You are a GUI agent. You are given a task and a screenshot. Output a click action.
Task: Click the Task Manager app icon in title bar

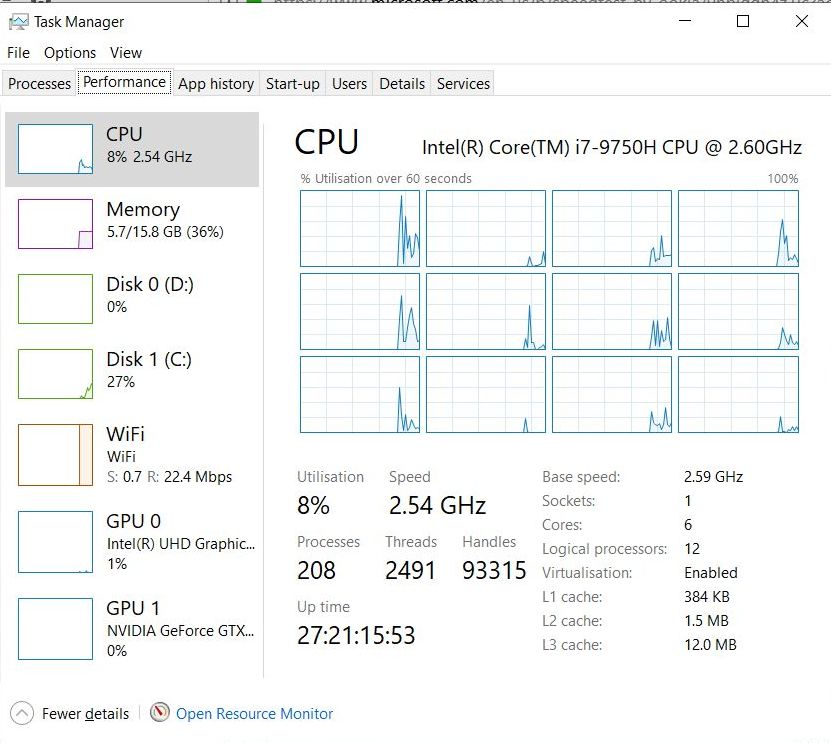click(x=17, y=21)
